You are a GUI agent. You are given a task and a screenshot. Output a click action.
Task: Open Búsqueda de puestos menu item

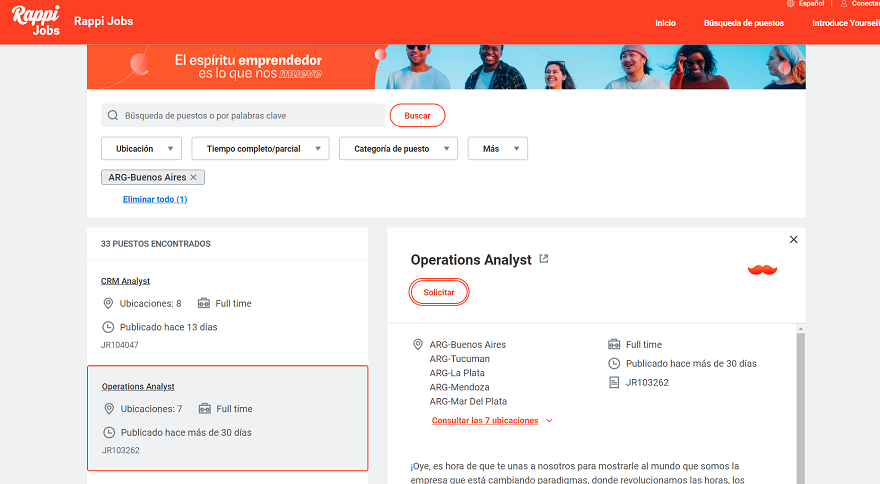744,23
